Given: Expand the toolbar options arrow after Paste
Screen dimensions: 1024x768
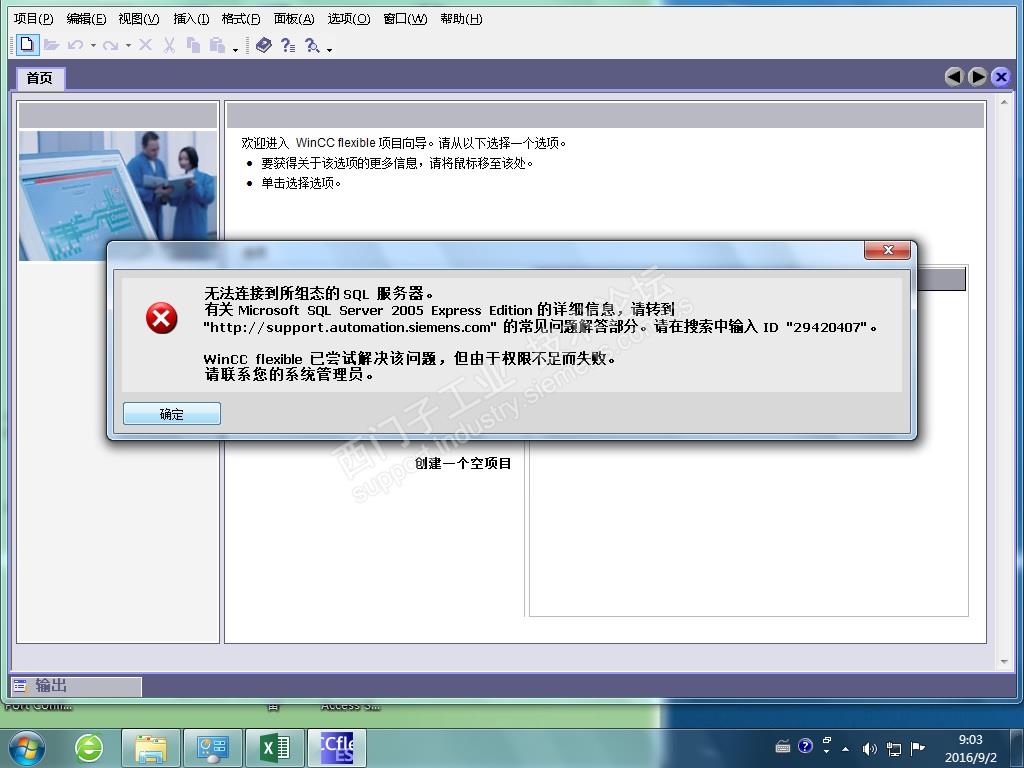Looking at the screenshot, I should 235,50.
